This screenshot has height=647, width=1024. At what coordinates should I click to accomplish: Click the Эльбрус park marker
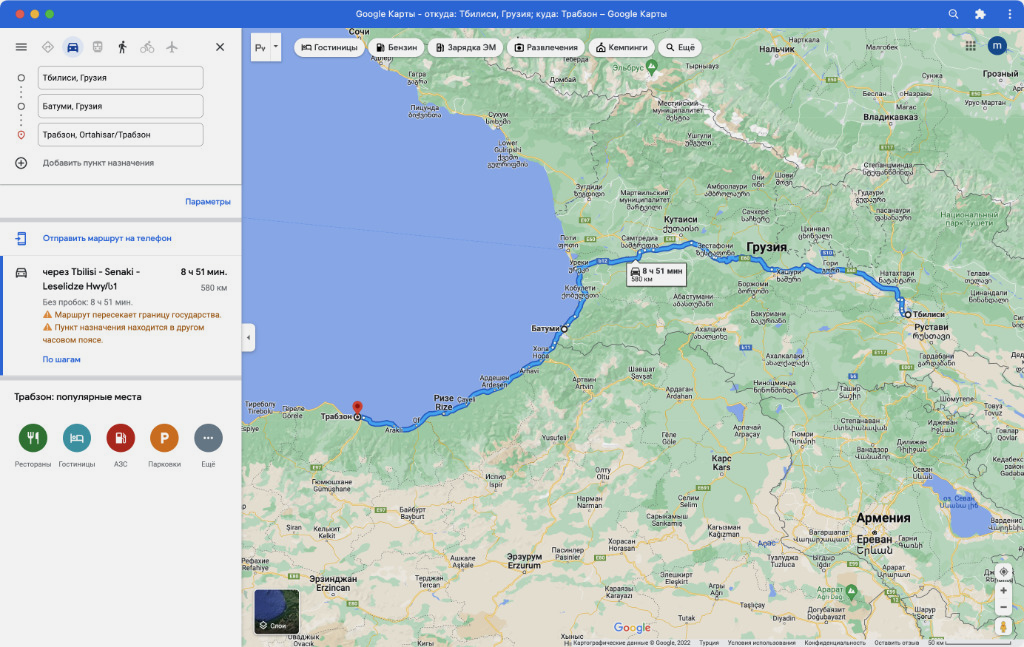652,67
